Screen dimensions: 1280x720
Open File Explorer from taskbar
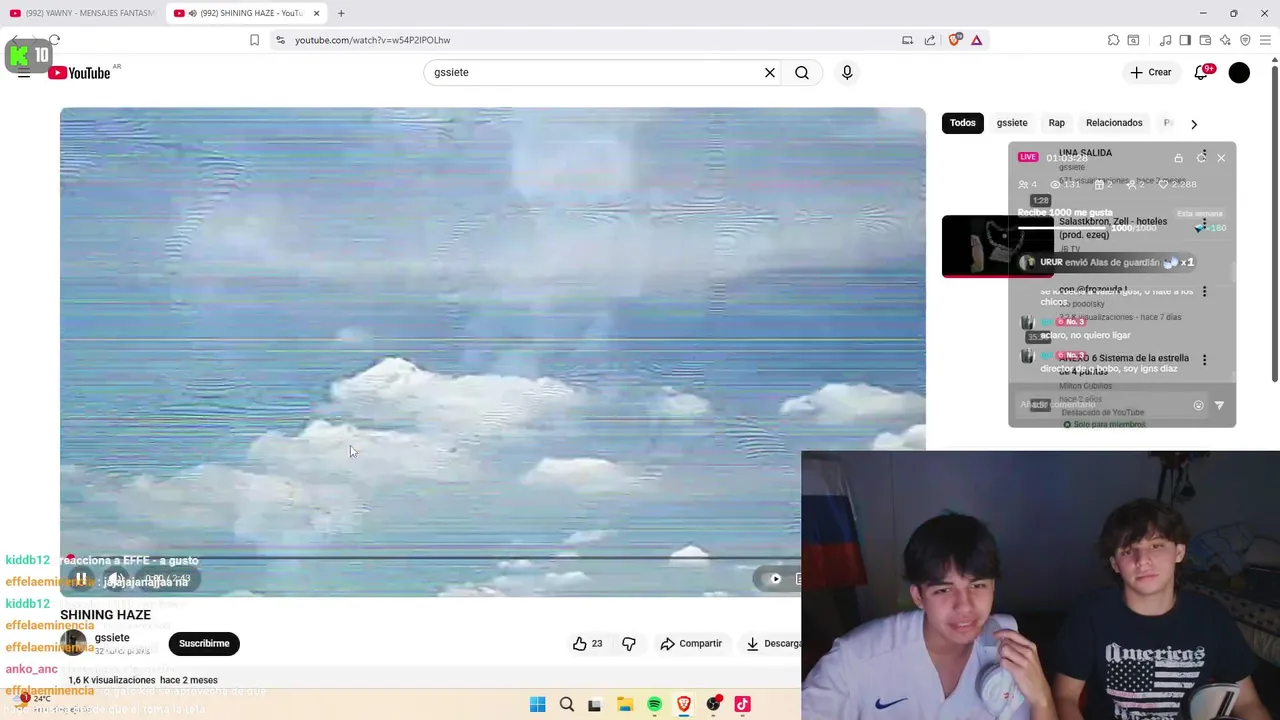tap(625, 704)
